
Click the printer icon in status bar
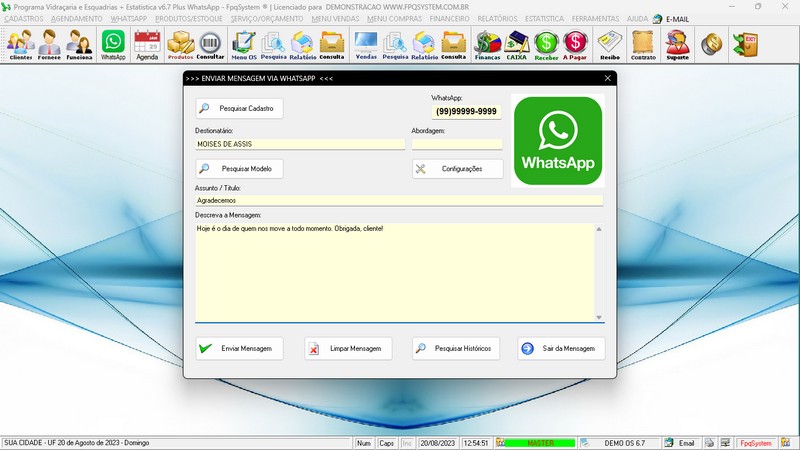[x=710, y=443]
